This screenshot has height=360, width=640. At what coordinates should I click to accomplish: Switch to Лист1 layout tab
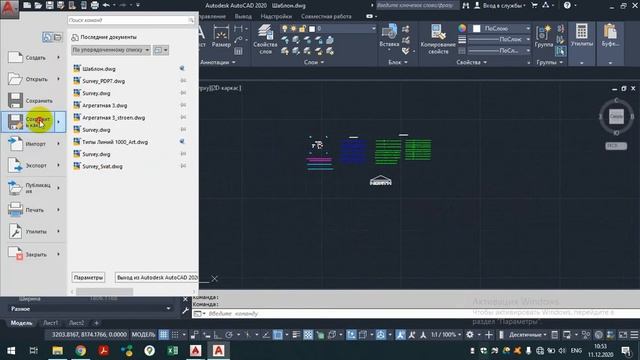[51, 323]
